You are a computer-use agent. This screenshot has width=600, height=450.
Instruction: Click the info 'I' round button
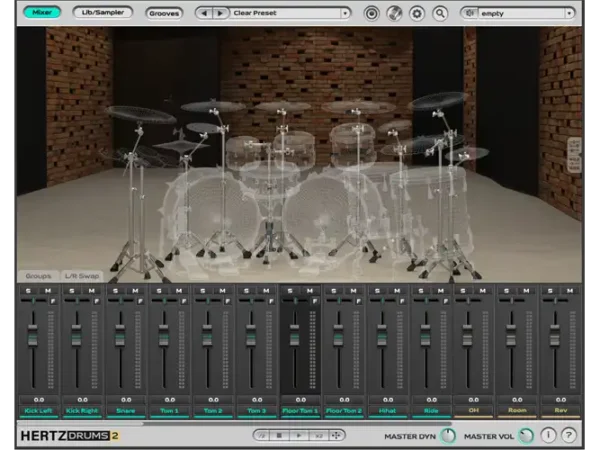548,435
